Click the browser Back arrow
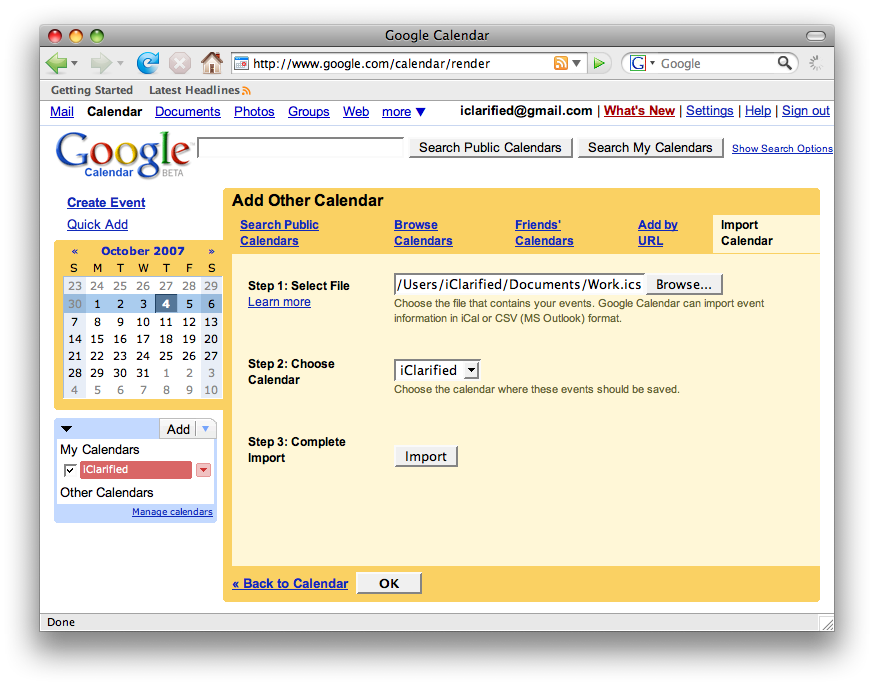This screenshot has height=686, width=874. 56,64
